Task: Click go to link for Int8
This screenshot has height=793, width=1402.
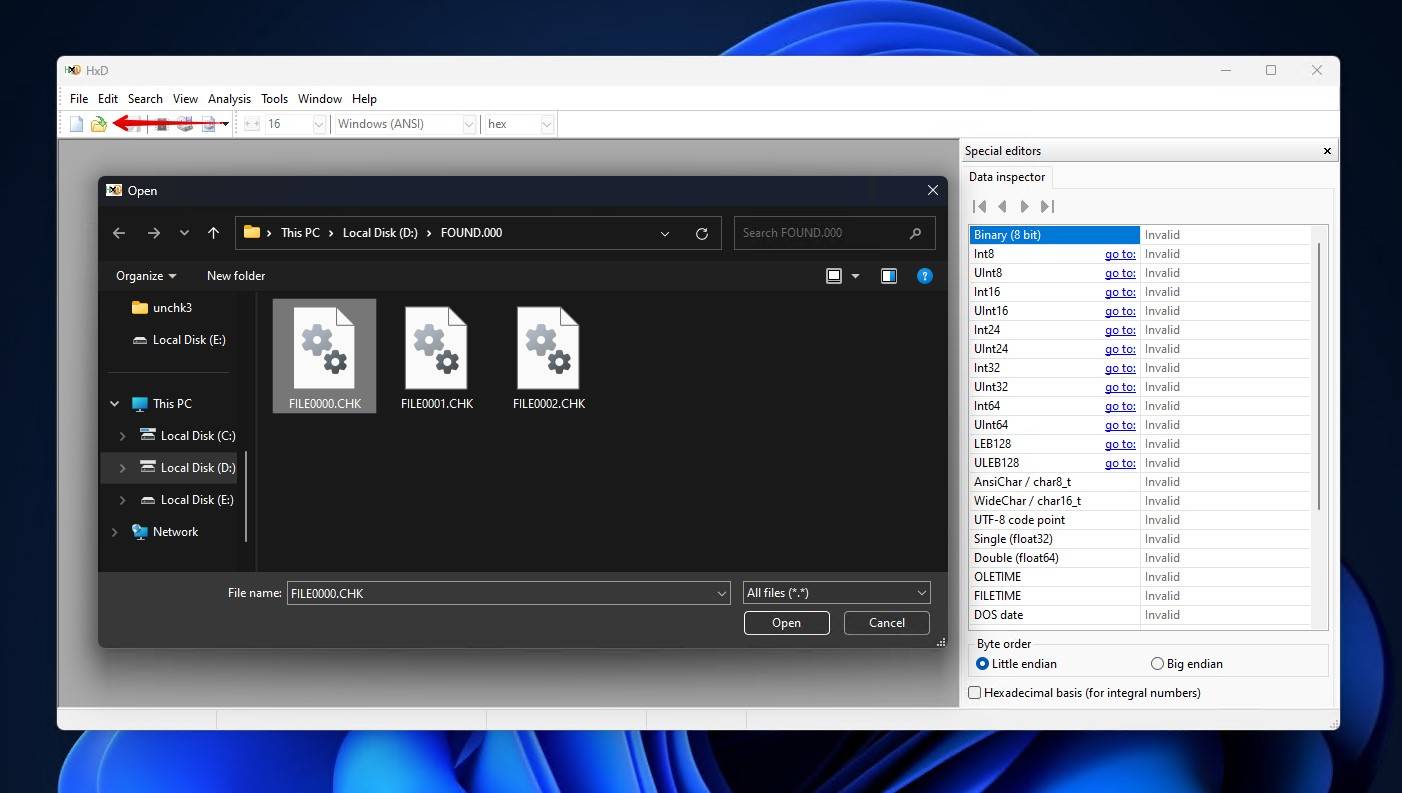Action: click(x=1120, y=254)
